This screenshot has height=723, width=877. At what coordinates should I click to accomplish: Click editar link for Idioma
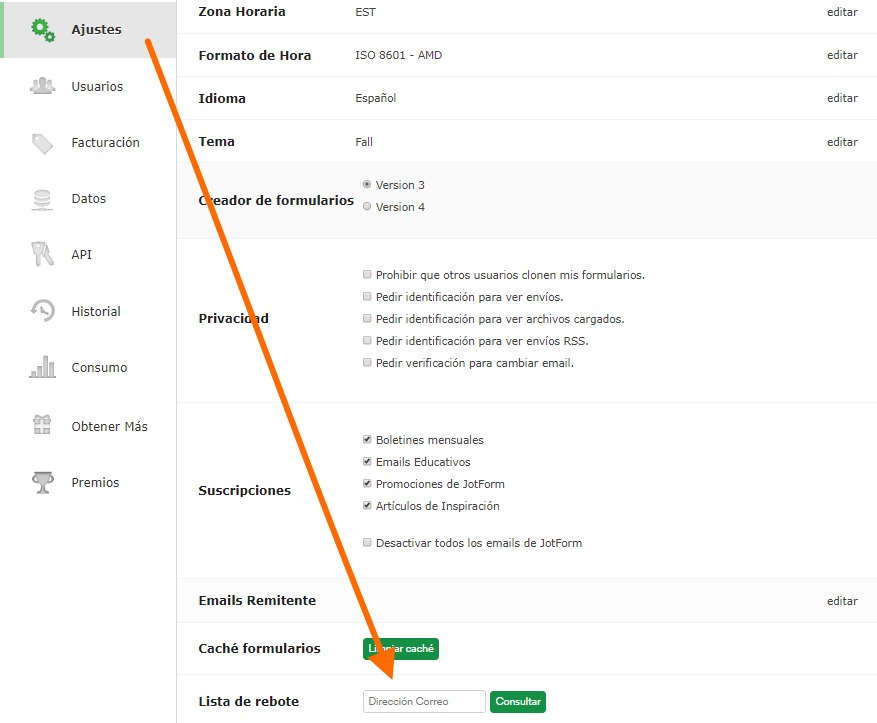842,98
